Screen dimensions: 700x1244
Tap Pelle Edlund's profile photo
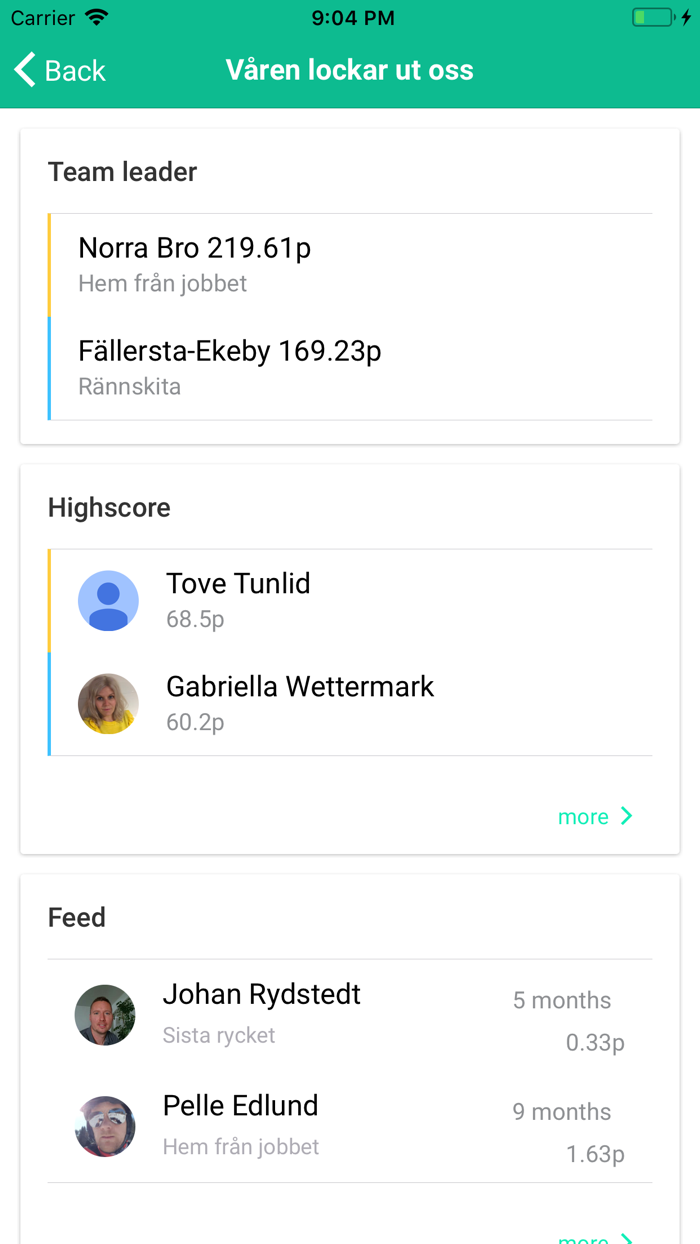coord(105,1126)
